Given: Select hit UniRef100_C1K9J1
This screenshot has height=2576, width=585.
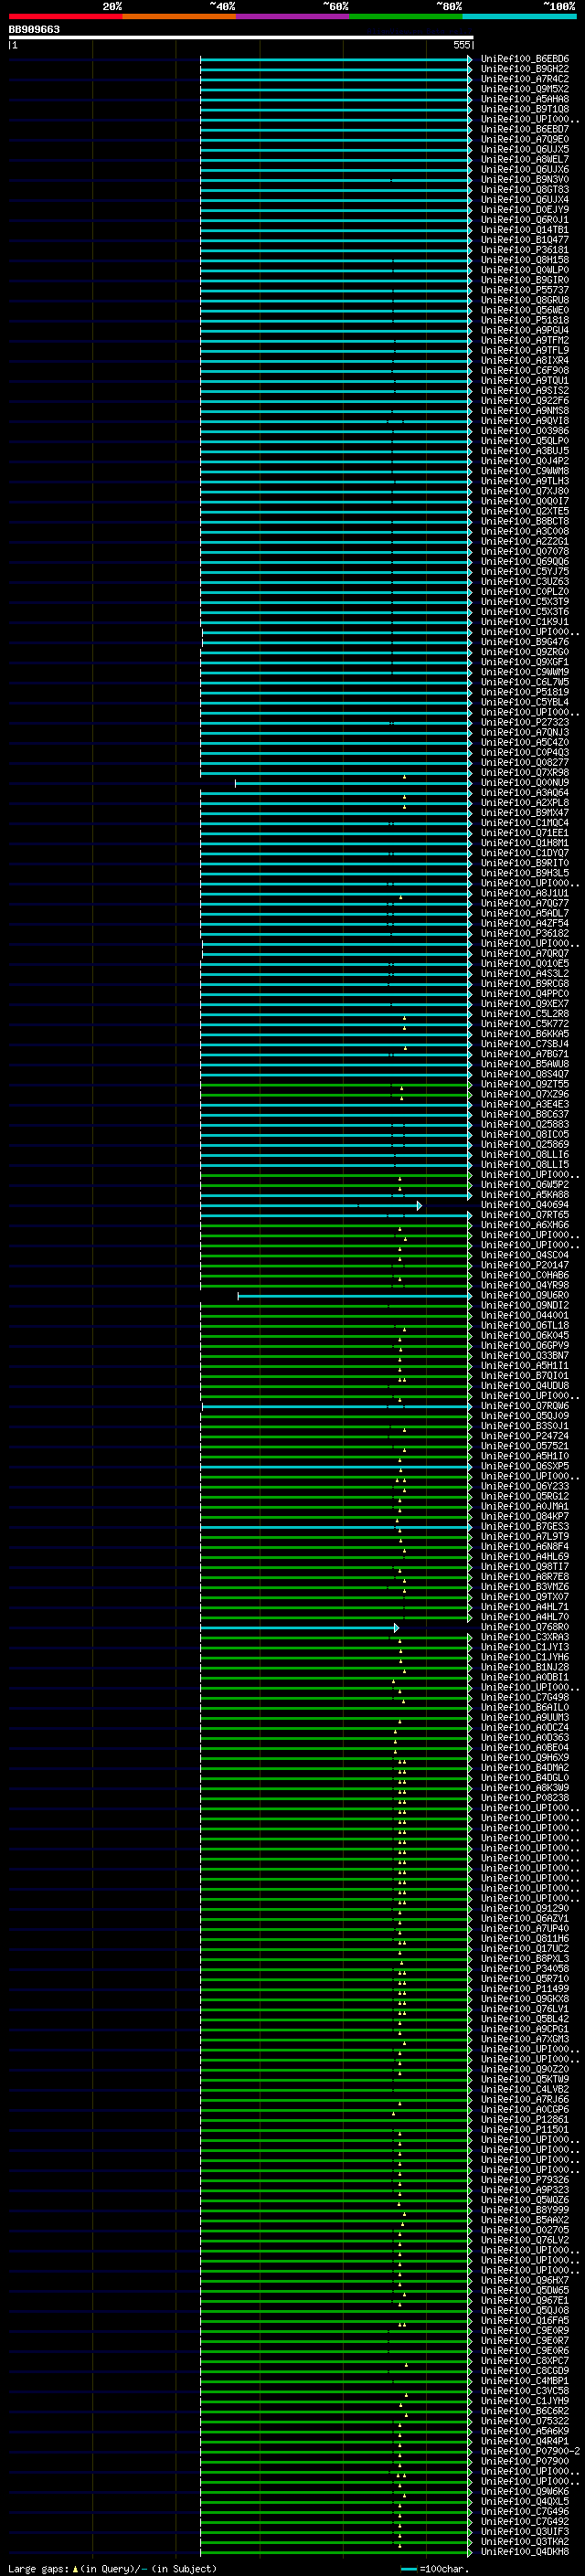Looking at the screenshot, I should pos(525,622).
